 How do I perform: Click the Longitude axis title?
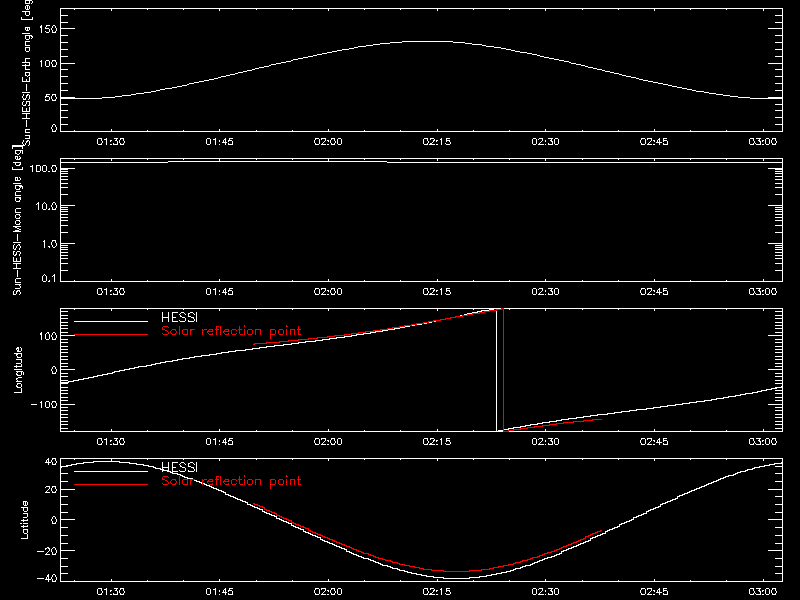tap(18, 370)
